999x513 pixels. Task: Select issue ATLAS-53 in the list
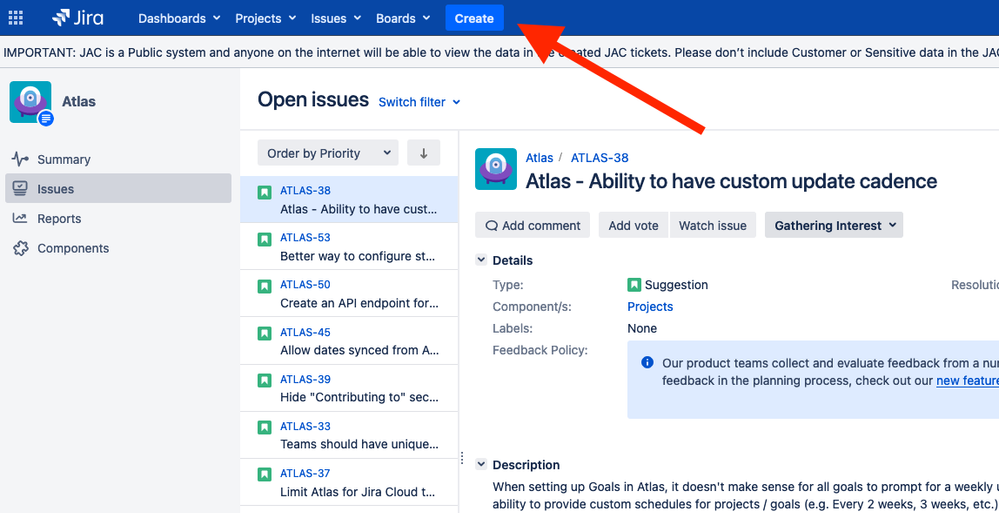click(x=349, y=247)
